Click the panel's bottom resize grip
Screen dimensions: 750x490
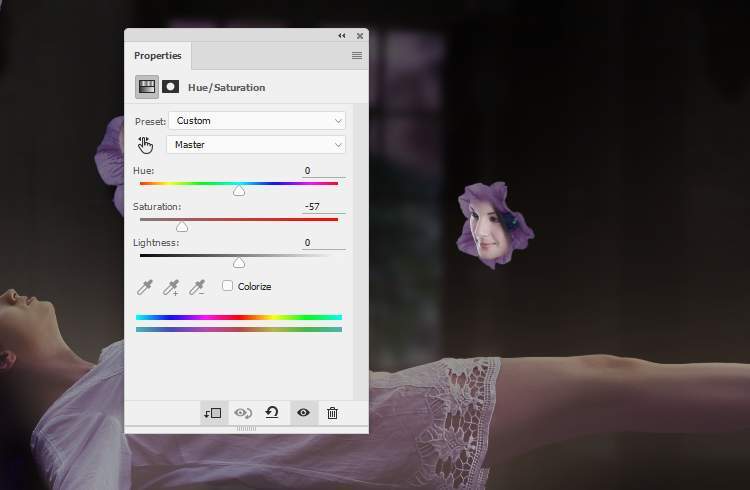click(x=246, y=429)
